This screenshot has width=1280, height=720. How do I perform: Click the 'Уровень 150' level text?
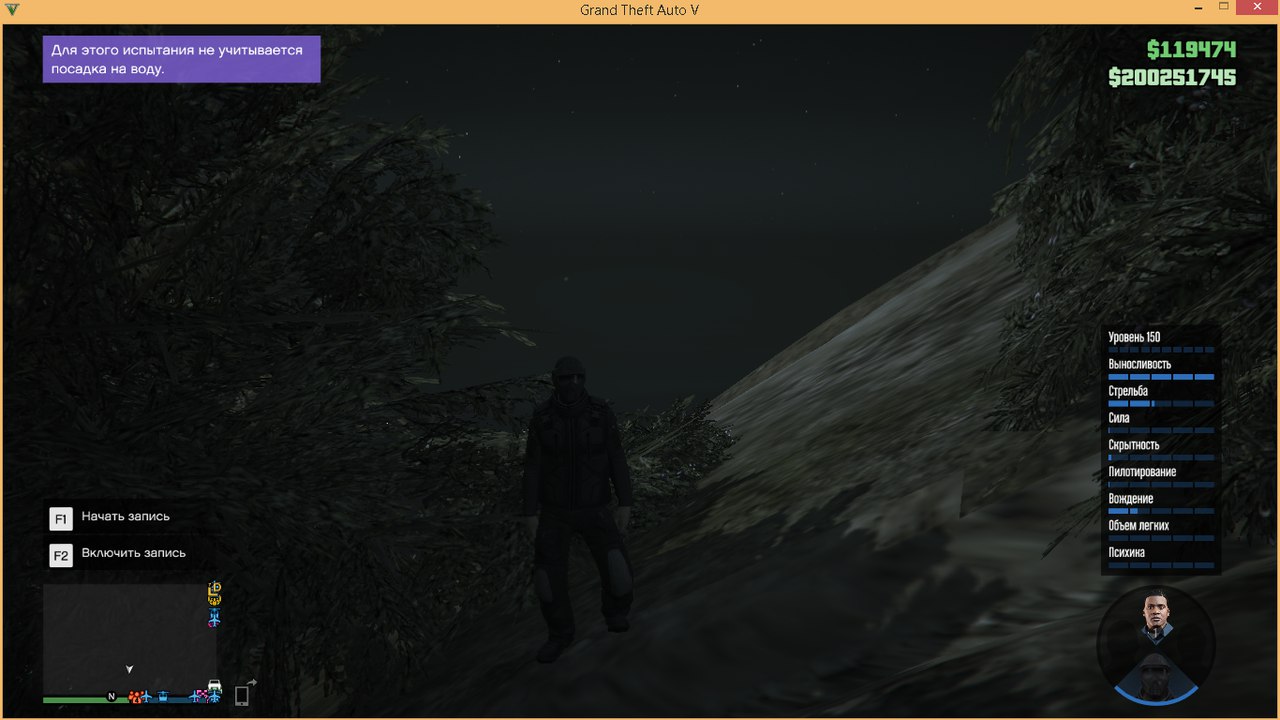pyautogui.click(x=1134, y=337)
